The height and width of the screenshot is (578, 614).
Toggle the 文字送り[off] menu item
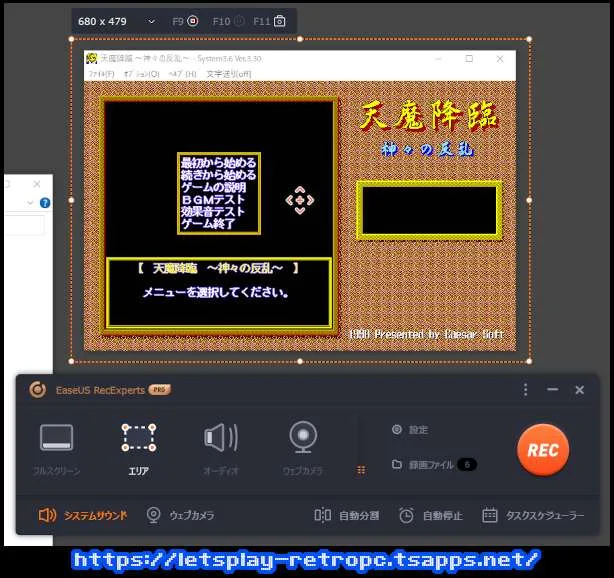coord(229,74)
